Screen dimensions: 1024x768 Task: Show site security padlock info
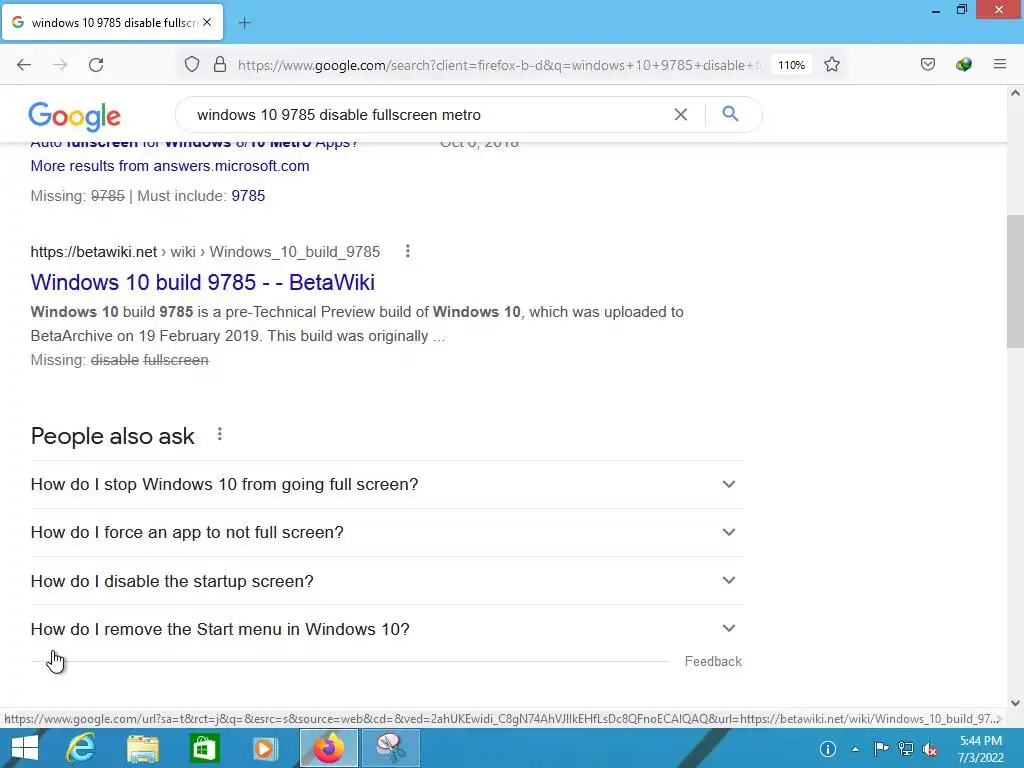[220, 65]
